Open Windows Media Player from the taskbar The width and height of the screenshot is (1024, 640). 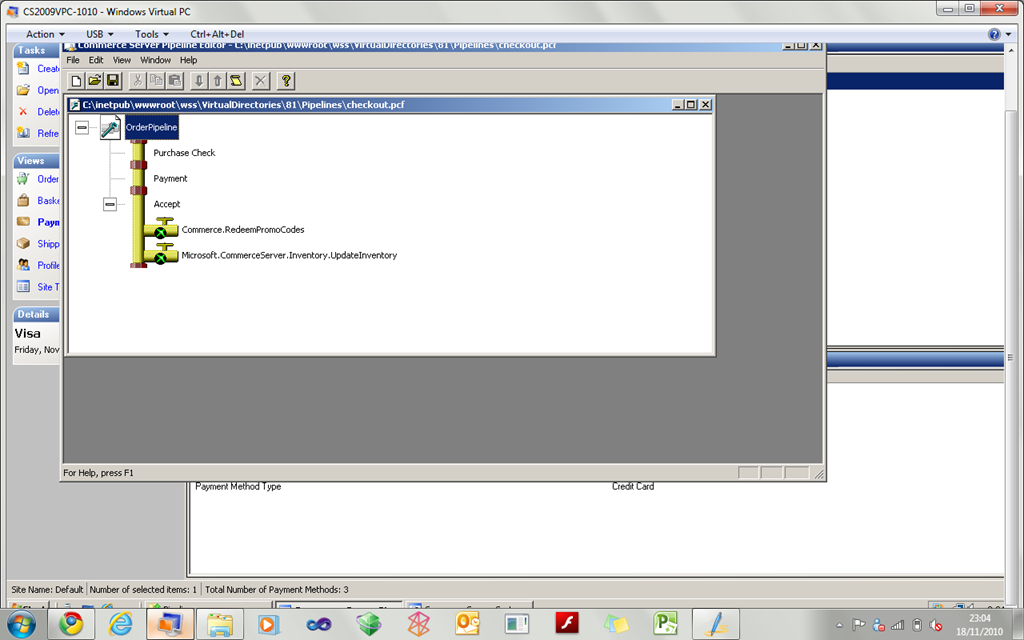268,624
